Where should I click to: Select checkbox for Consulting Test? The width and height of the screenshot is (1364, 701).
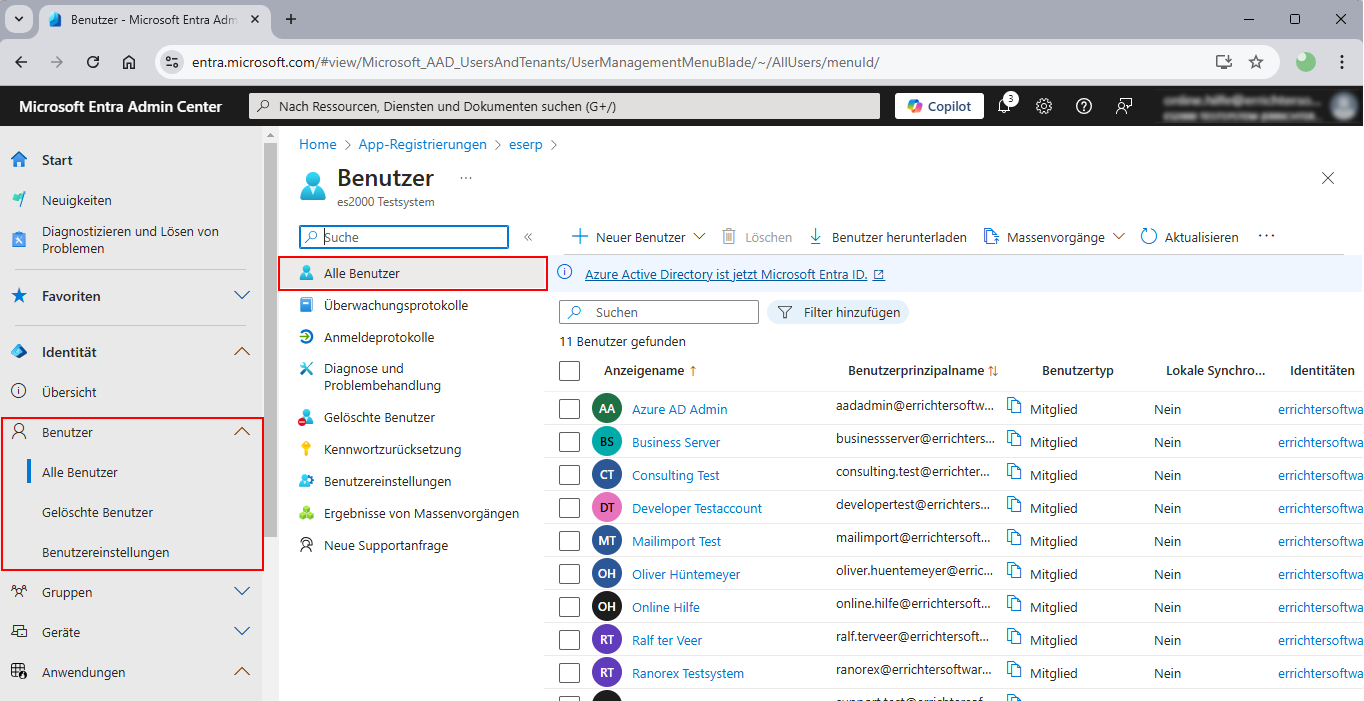tap(569, 475)
